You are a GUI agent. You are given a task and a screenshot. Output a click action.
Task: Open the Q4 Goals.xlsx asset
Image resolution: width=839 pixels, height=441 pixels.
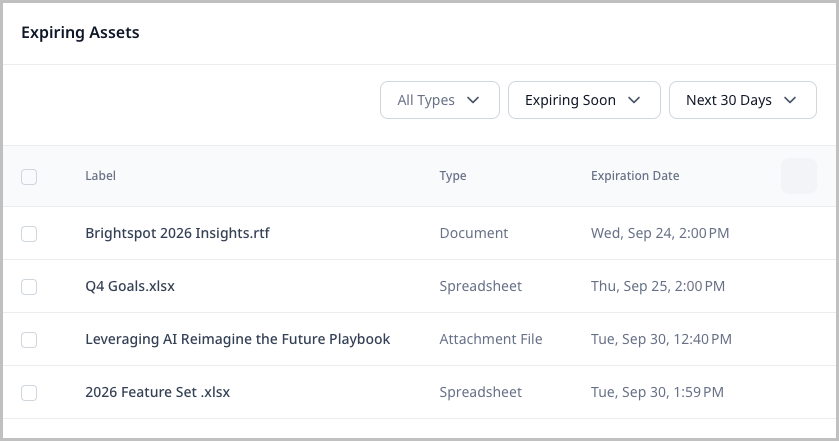coord(130,286)
